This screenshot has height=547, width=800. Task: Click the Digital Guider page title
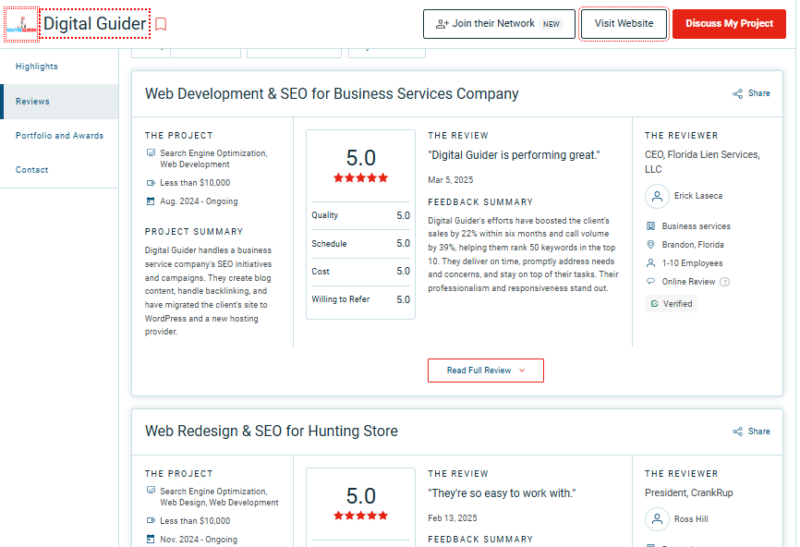95,24
